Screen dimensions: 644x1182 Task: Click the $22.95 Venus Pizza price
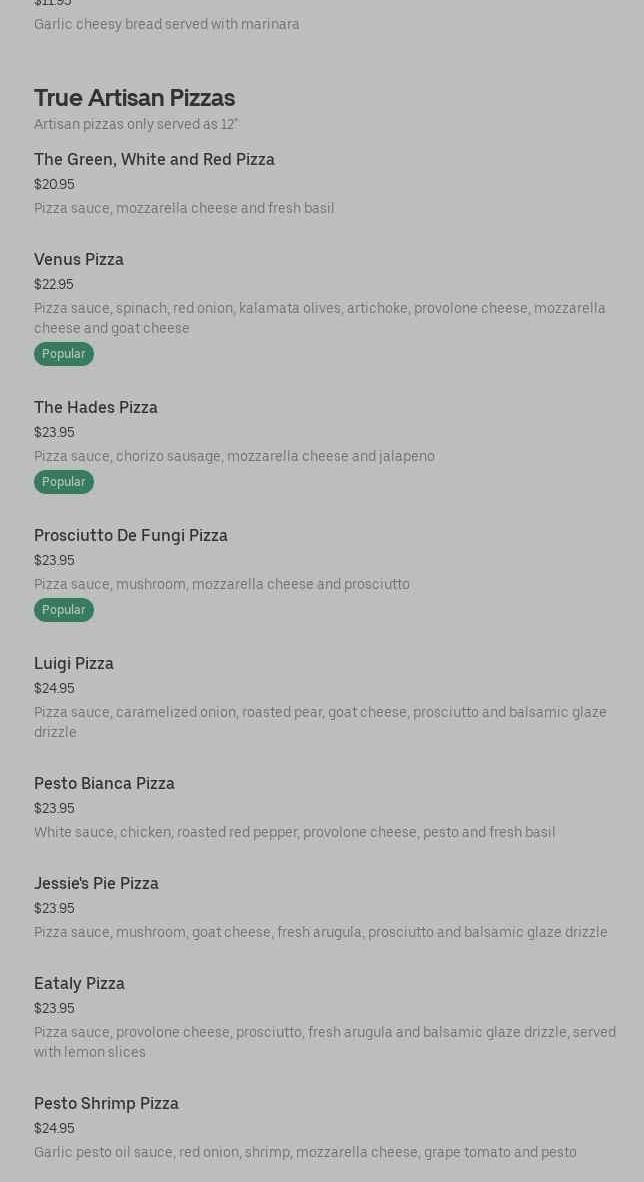tap(54, 285)
